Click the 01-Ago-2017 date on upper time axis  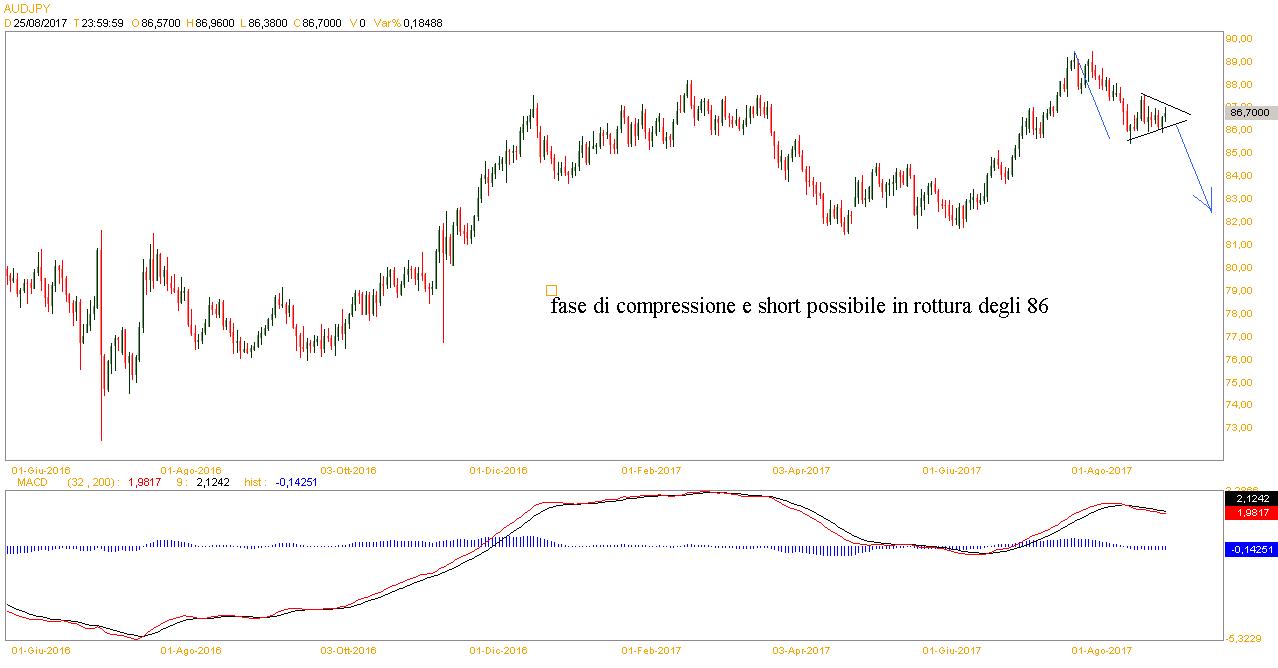pos(1101,469)
